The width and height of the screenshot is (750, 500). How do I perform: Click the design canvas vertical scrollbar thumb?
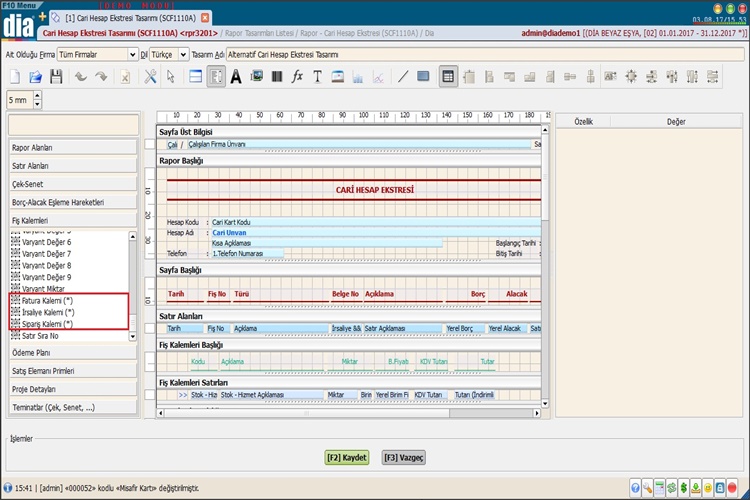pos(545,177)
